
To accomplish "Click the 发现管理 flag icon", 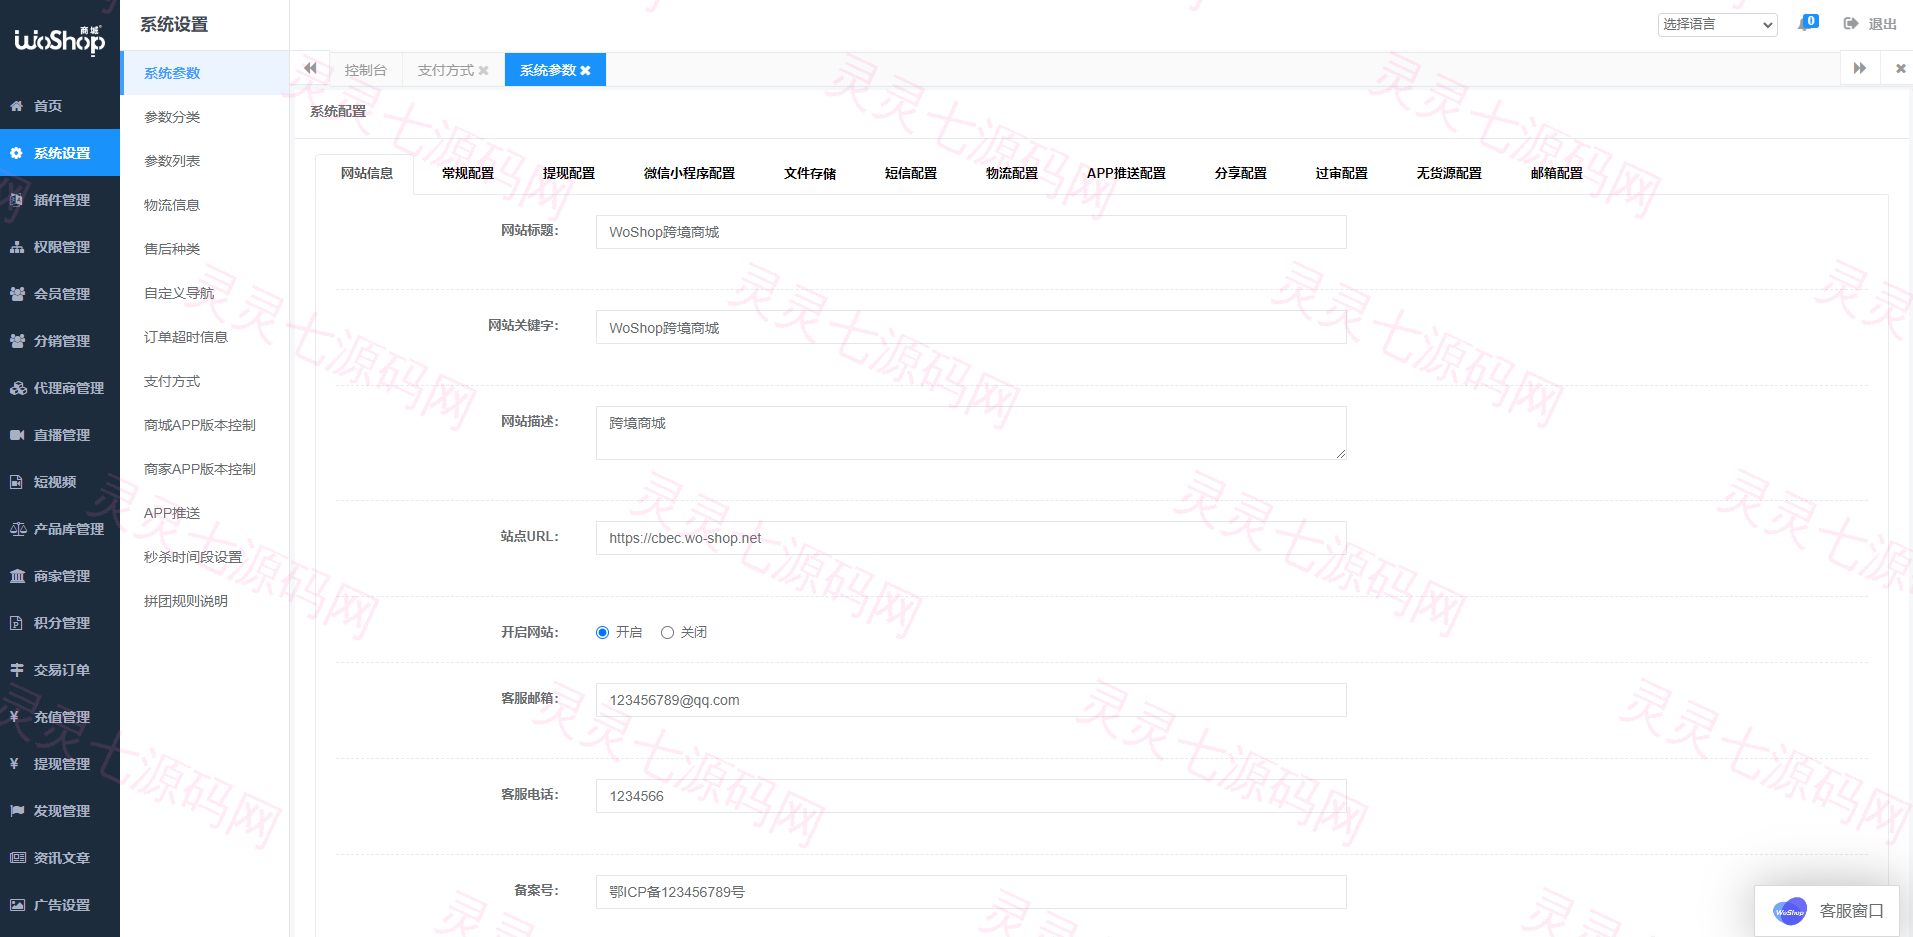I will pyautogui.click(x=17, y=811).
